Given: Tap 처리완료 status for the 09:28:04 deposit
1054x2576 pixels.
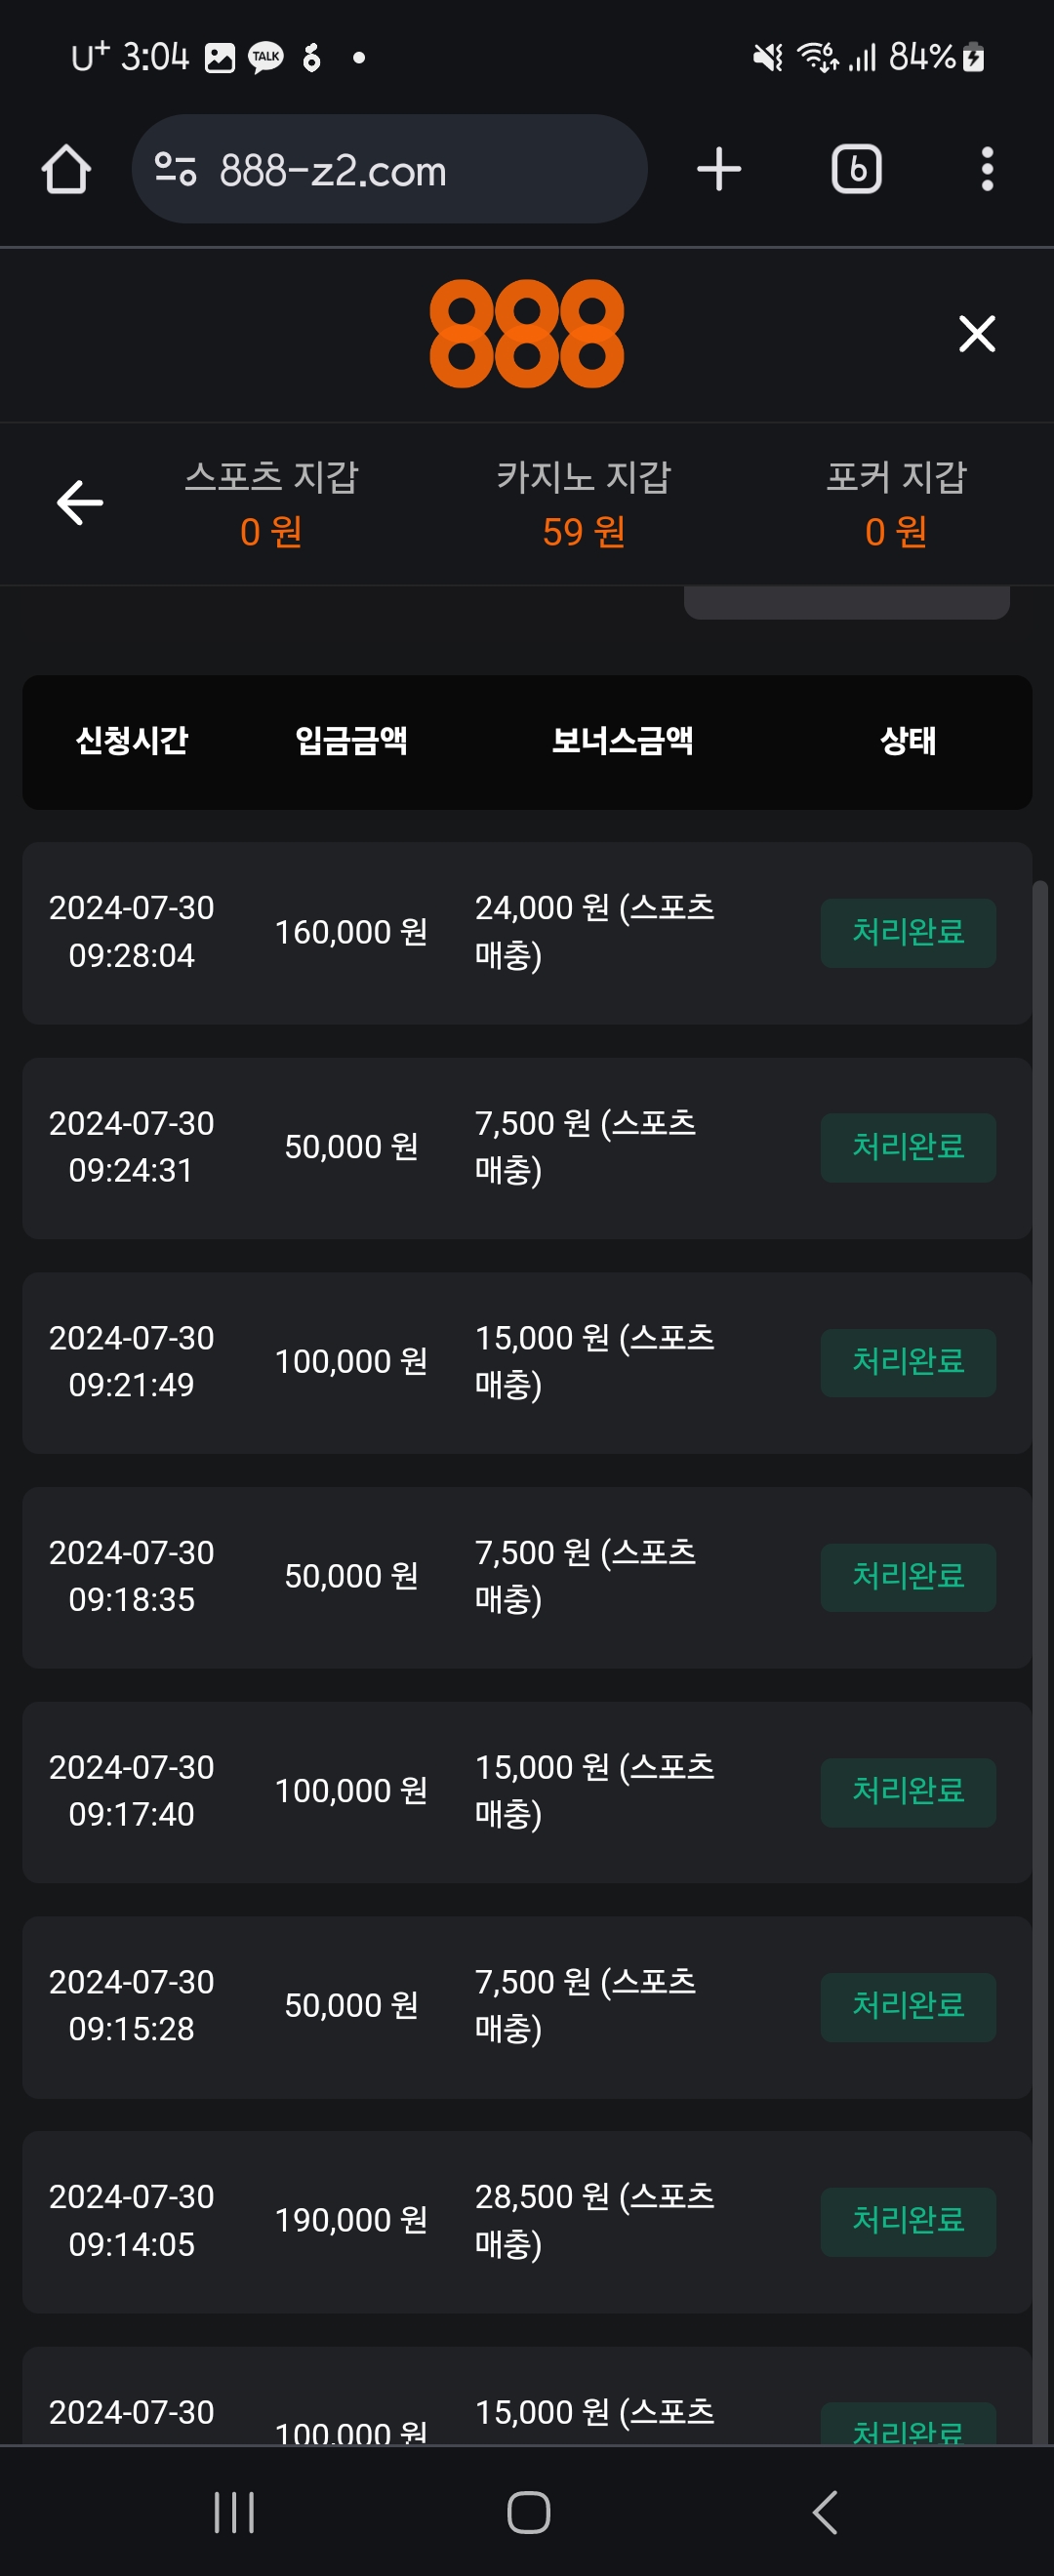Looking at the screenshot, I should pos(908,933).
